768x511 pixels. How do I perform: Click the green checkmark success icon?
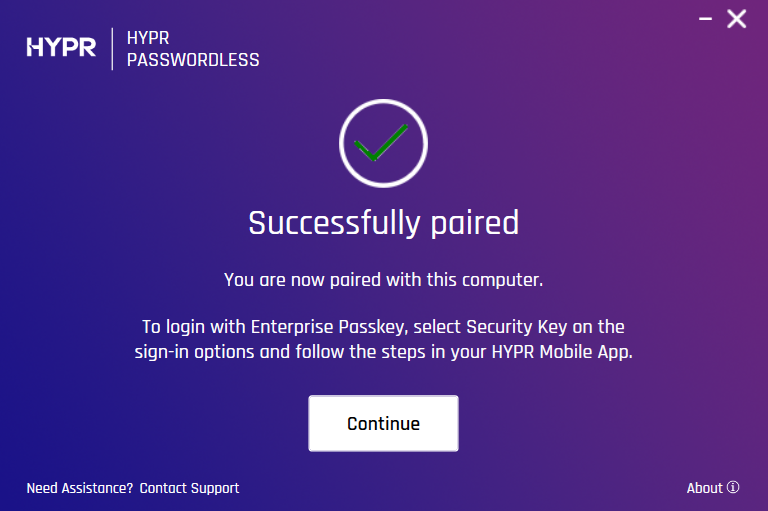pos(383,144)
